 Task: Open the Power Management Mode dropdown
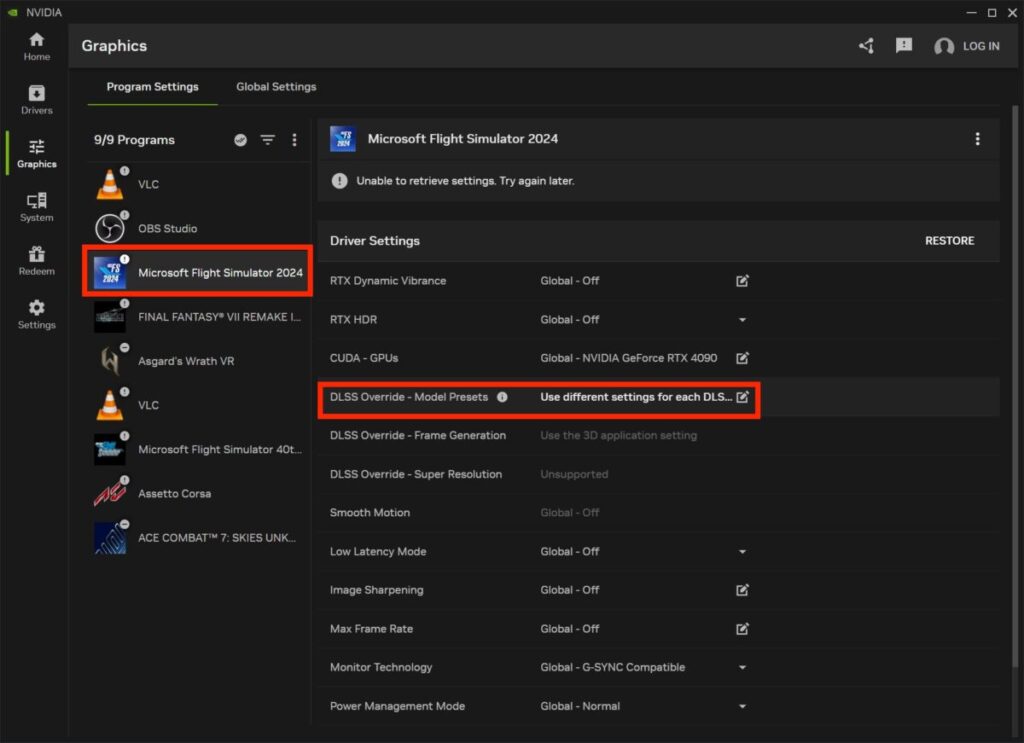click(743, 706)
